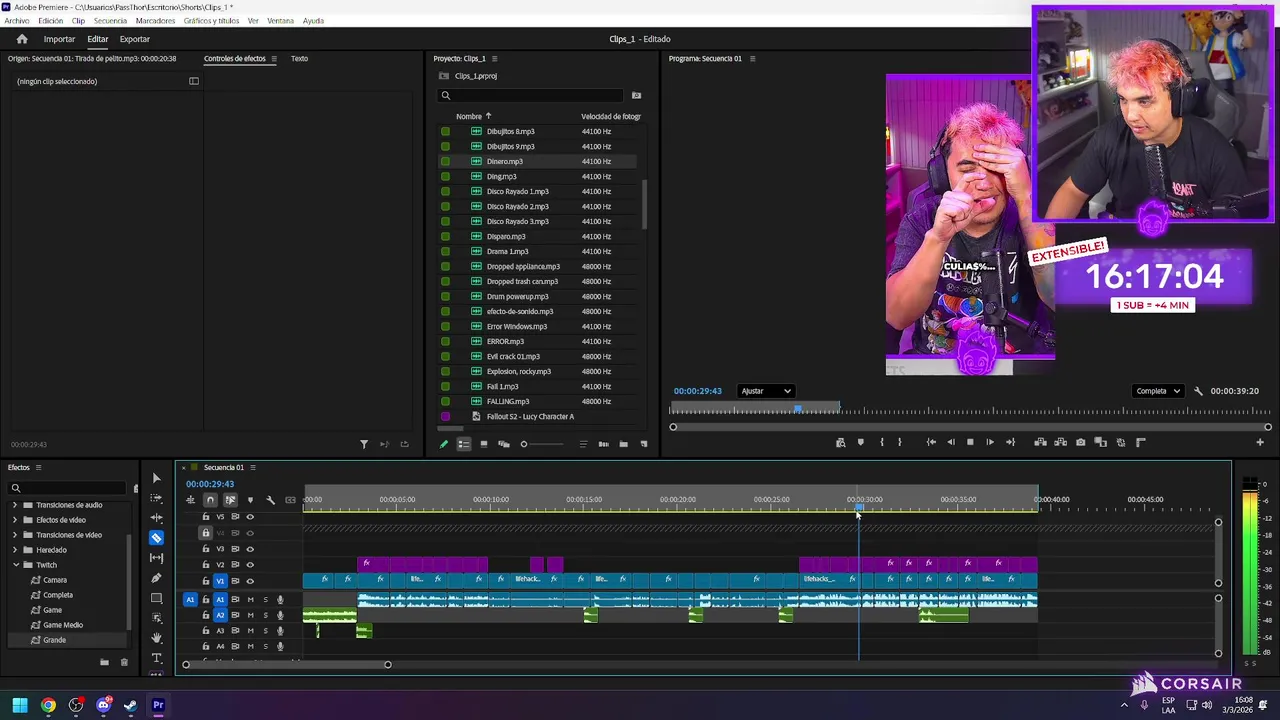Toggle V5 track output eye

(250, 517)
